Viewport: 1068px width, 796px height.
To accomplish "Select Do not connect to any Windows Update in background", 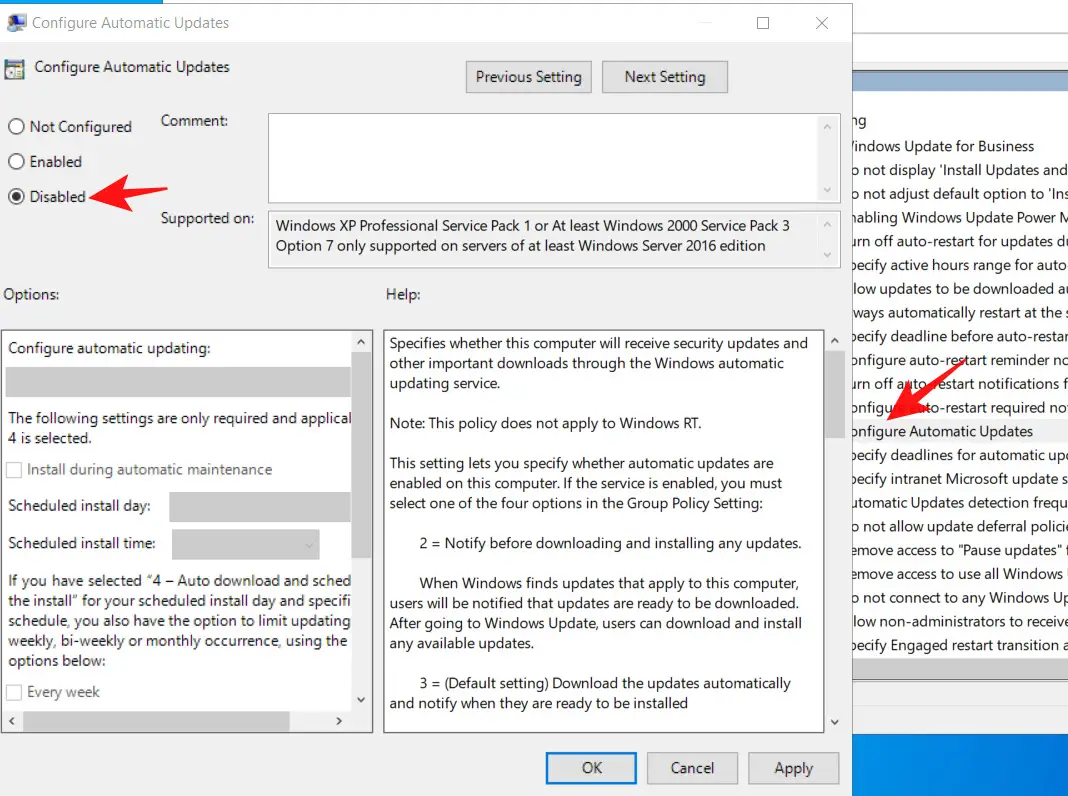I will pyautogui.click(x=960, y=598).
